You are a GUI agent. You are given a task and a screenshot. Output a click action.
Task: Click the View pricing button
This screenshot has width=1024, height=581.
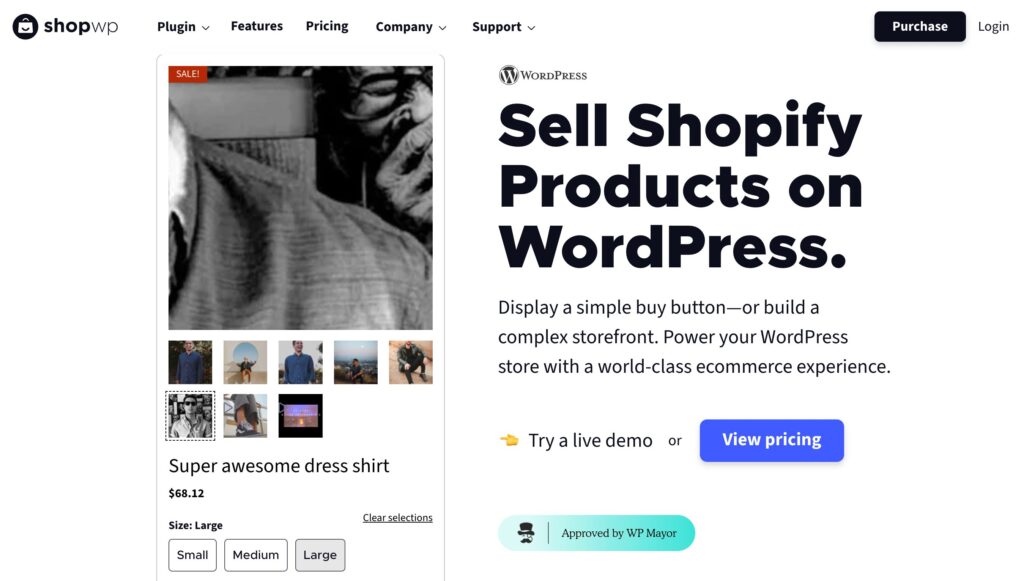[771, 440]
